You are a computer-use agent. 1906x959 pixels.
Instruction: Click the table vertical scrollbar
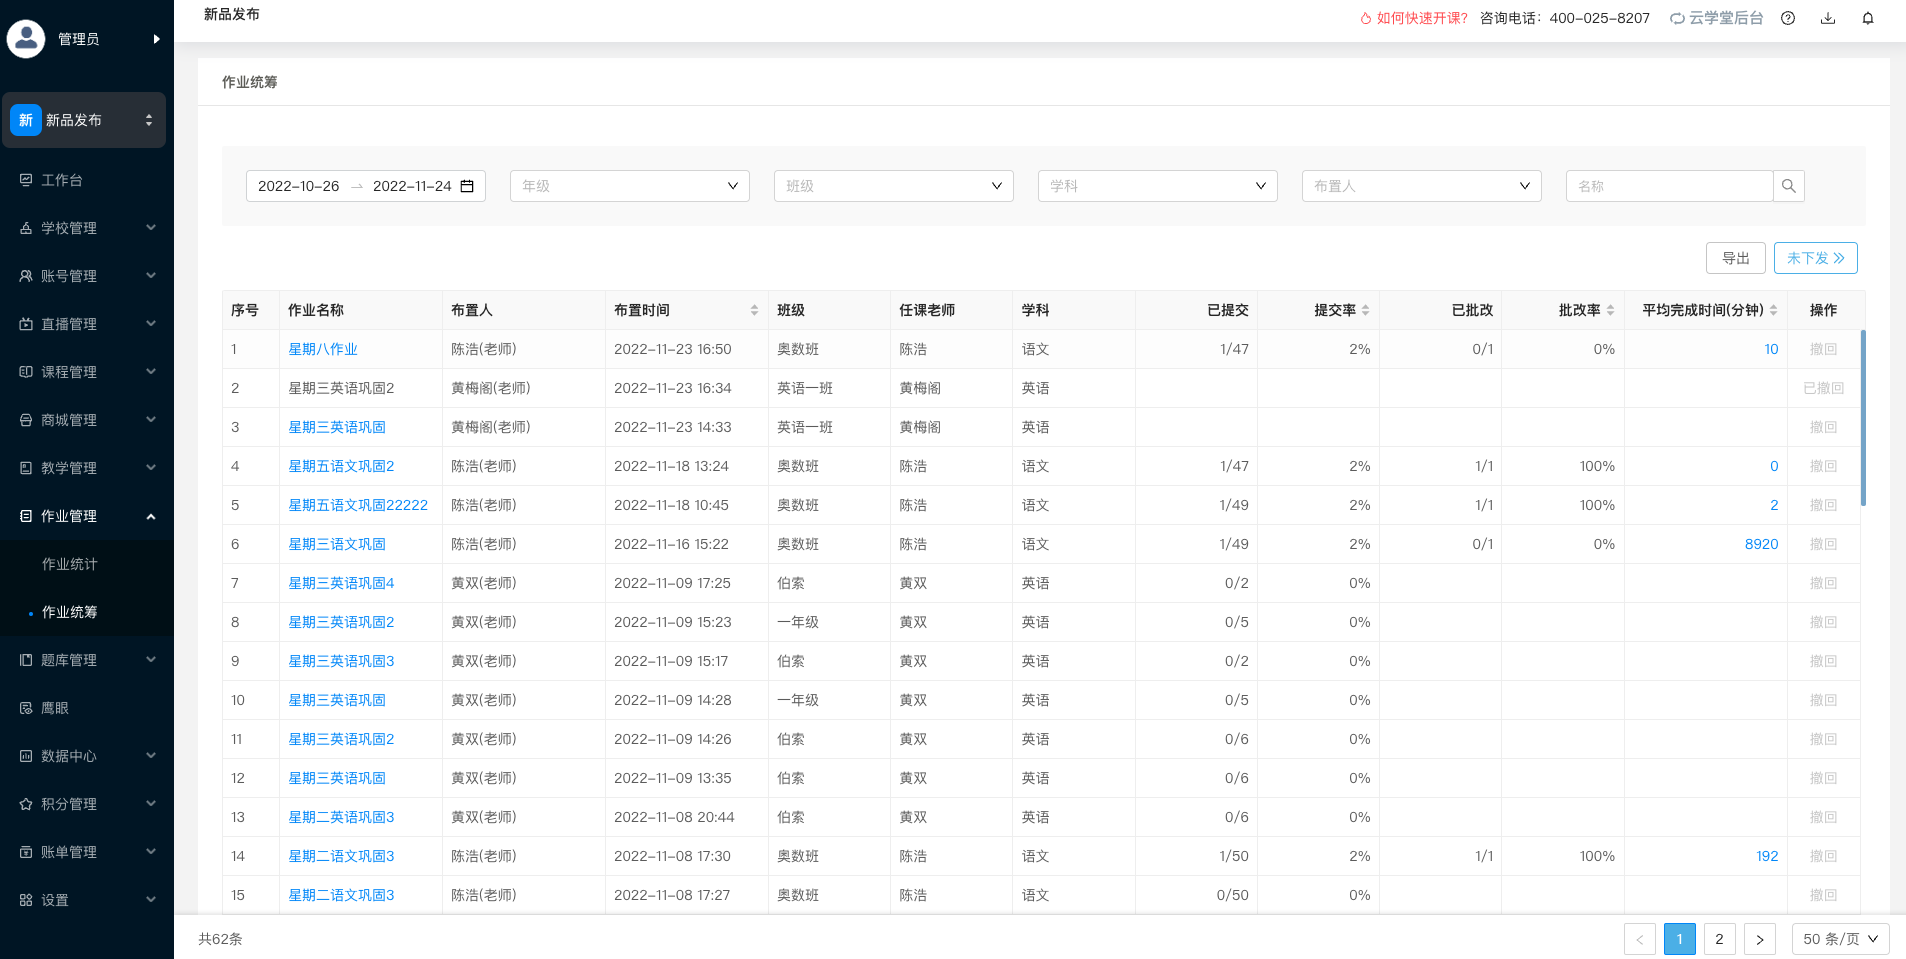click(x=1862, y=418)
